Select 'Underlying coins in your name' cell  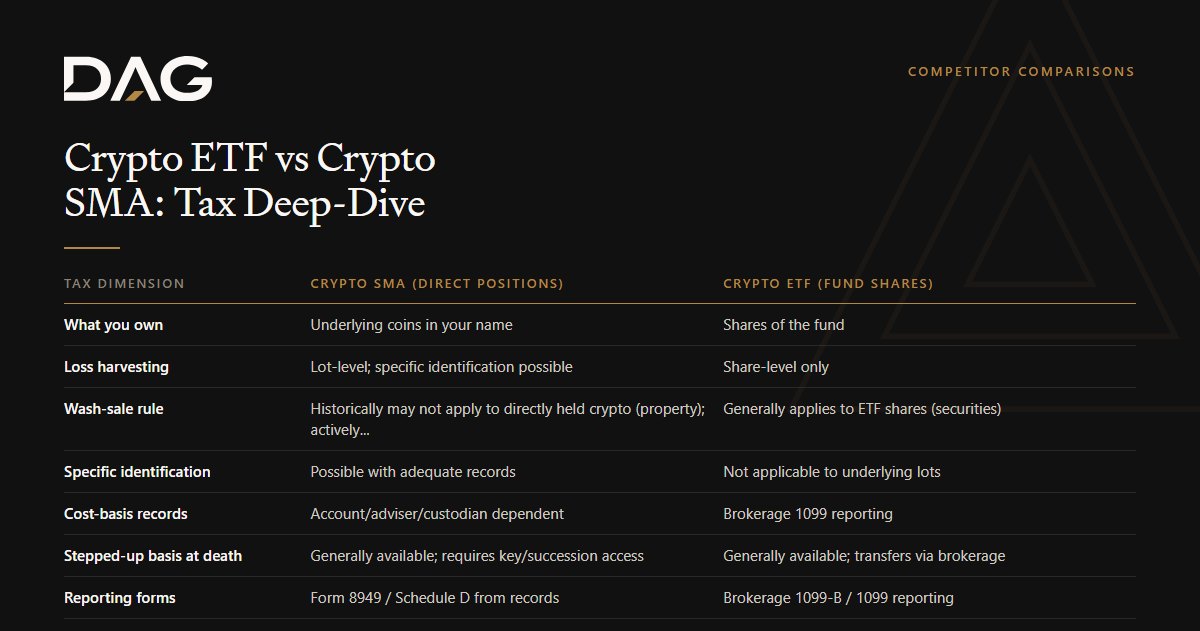pos(411,325)
